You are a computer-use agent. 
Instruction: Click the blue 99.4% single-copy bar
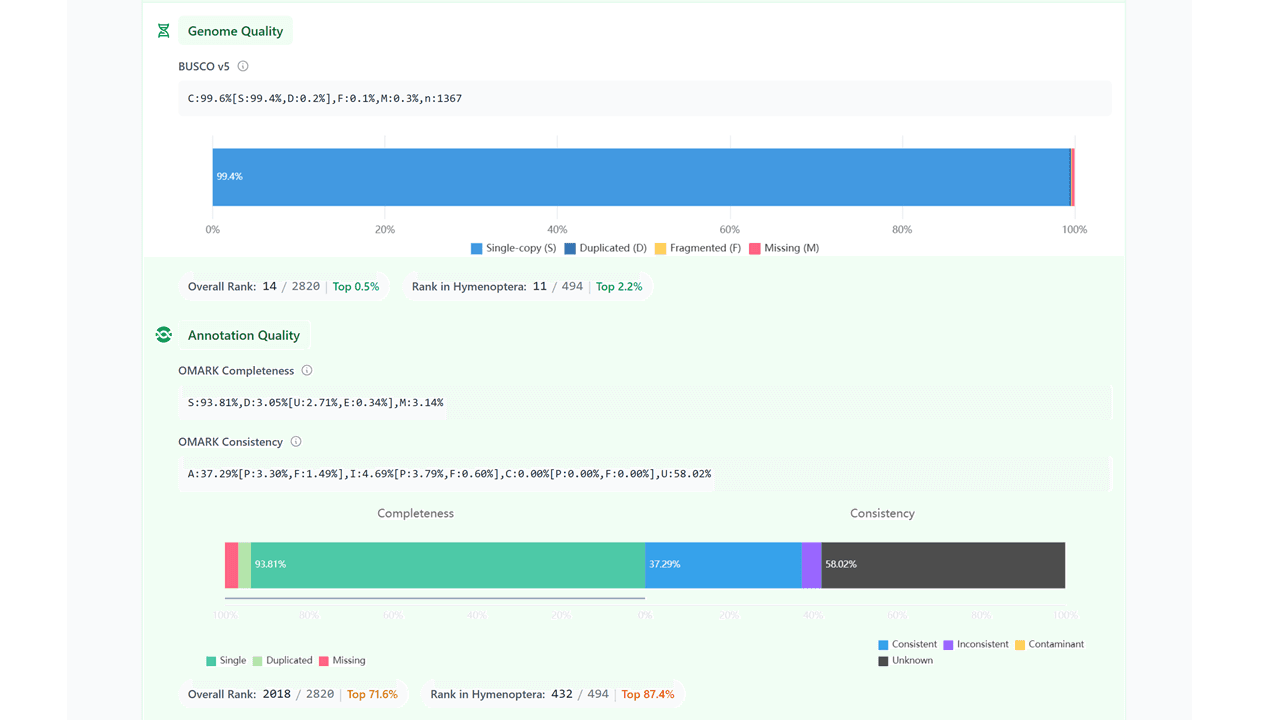(640, 177)
